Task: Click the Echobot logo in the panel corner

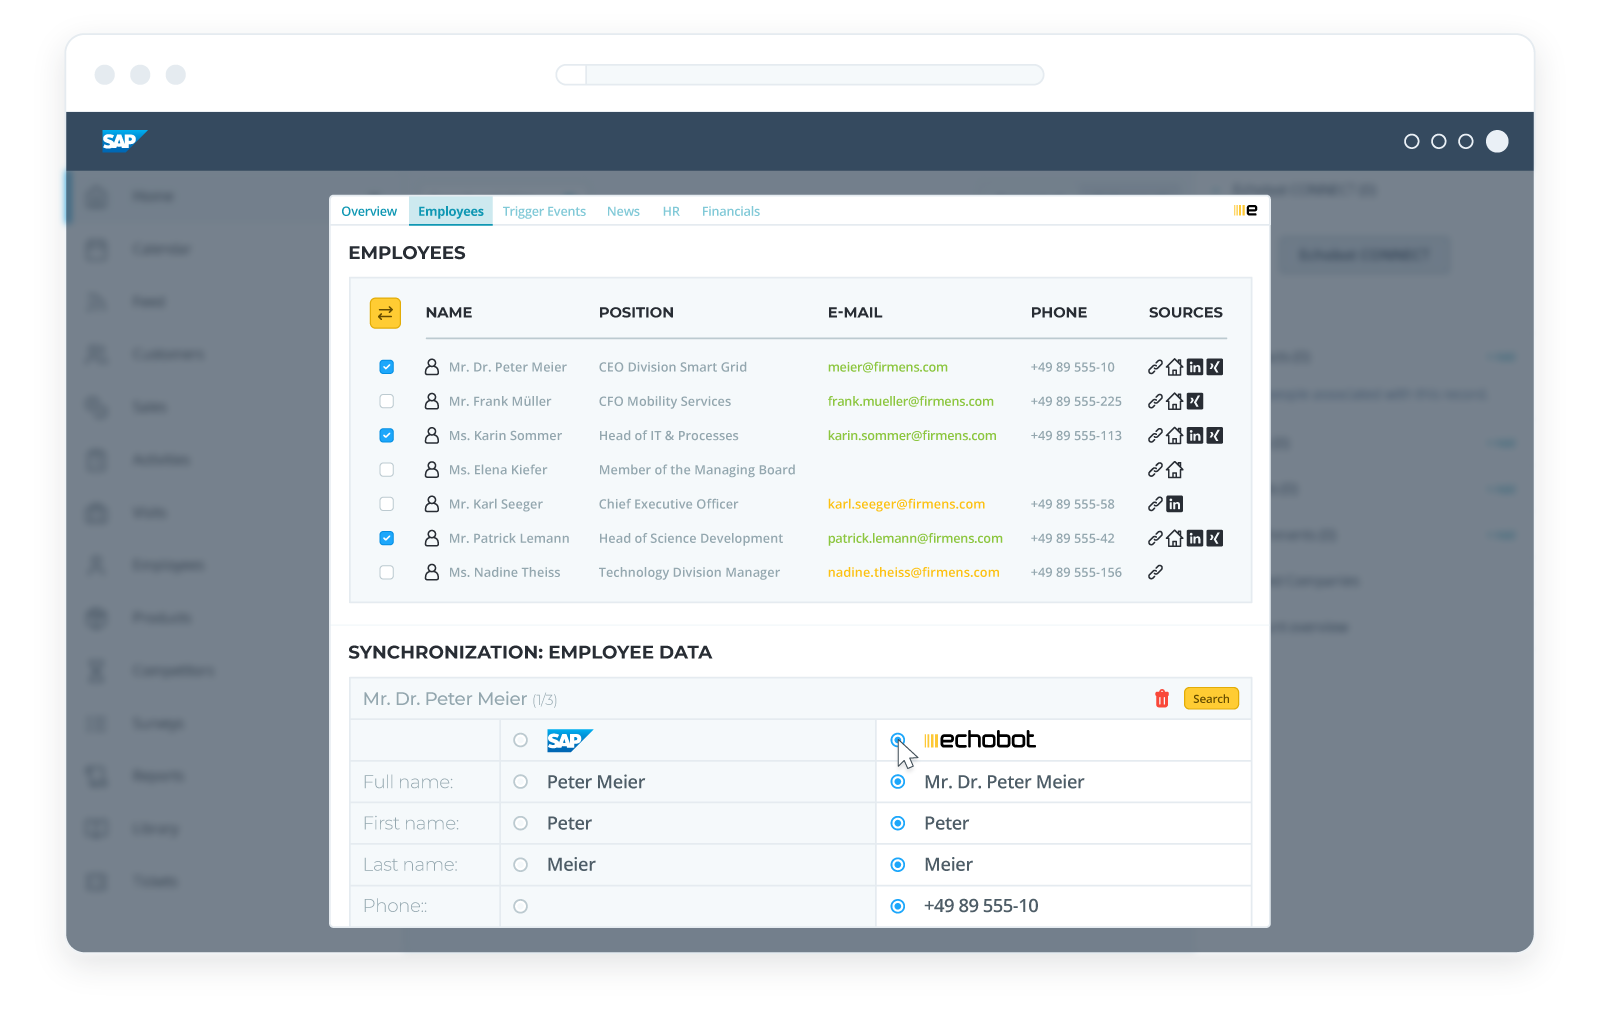Action: (x=1243, y=210)
